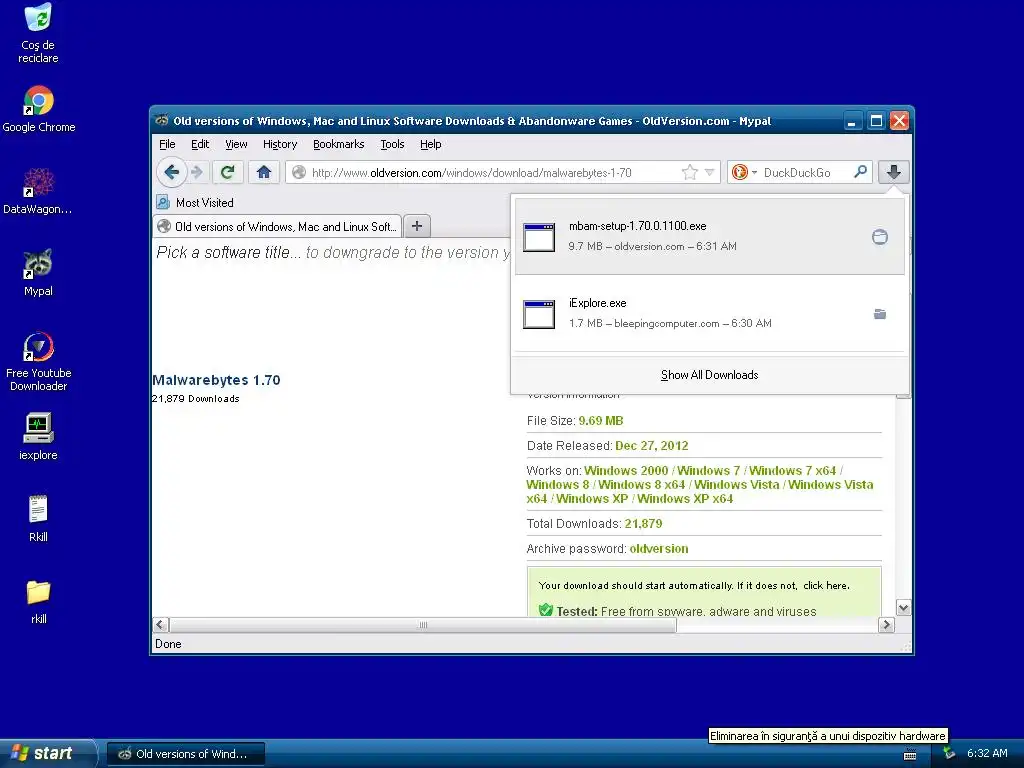Screen dimensions: 1024x768
Task: Click the 9.69 MB file size value
Action: point(600,421)
